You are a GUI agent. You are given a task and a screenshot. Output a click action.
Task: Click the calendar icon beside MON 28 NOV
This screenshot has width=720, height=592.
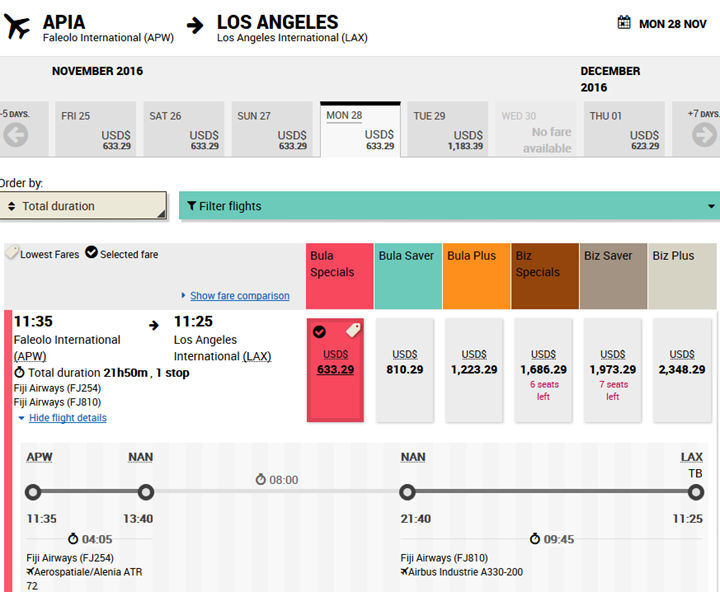pos(624,23)
